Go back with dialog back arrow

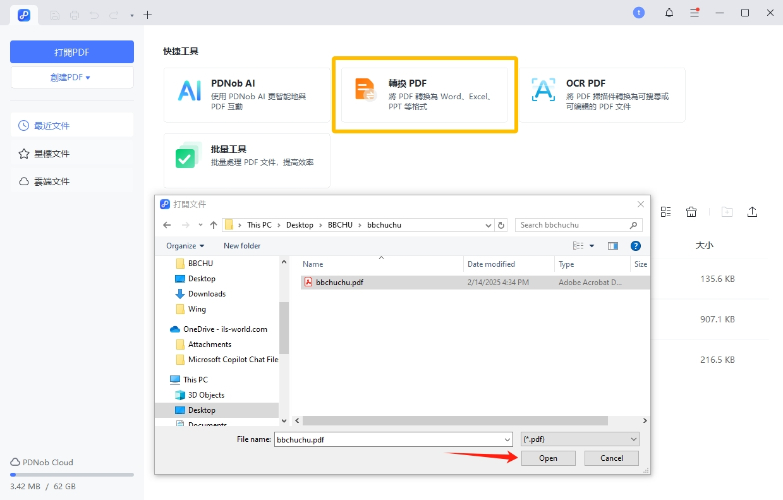167,225
